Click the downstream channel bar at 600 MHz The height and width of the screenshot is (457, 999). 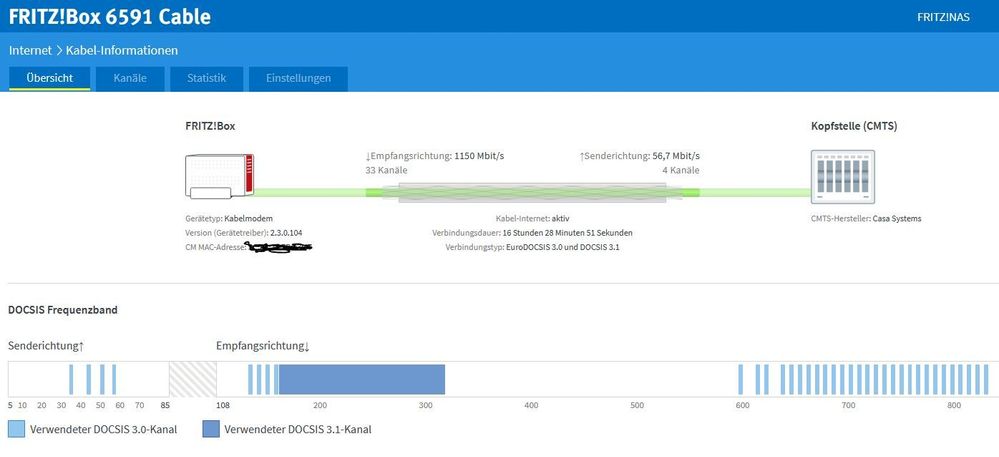pyautogui.click(x=740, y=379)
